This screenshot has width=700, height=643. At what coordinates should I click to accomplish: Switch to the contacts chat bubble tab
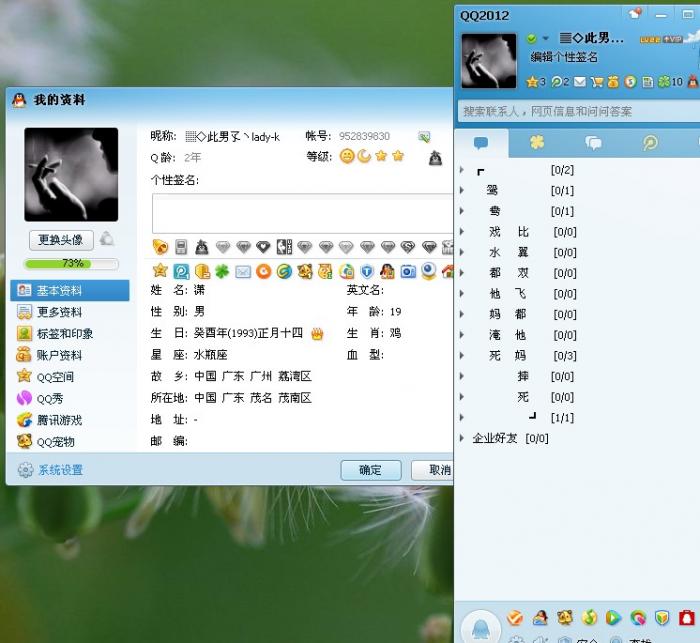tap(481, 143)
